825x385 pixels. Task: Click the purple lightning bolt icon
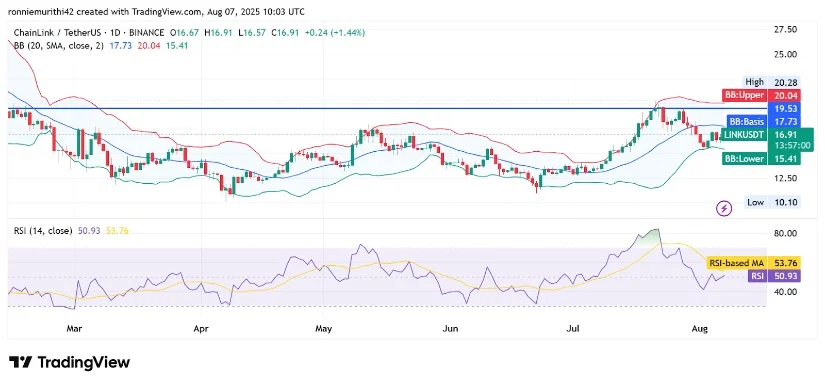tap(725, 209)
